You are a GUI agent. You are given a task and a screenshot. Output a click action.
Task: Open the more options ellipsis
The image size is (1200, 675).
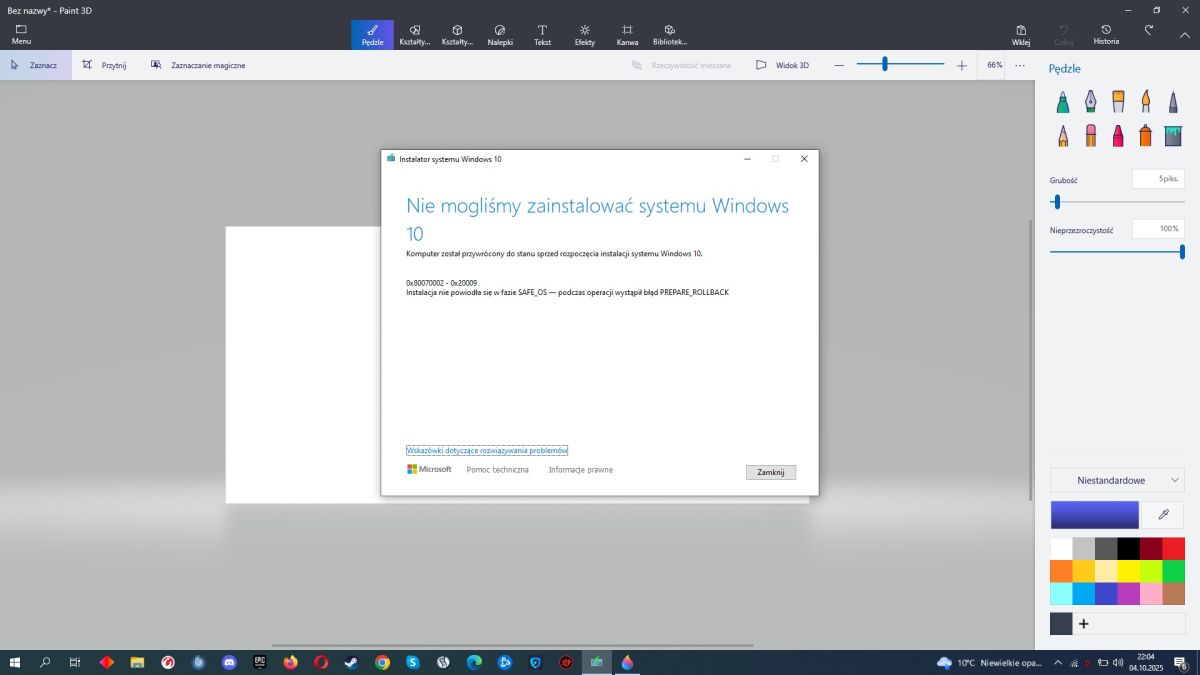(x=1020, y=65)
